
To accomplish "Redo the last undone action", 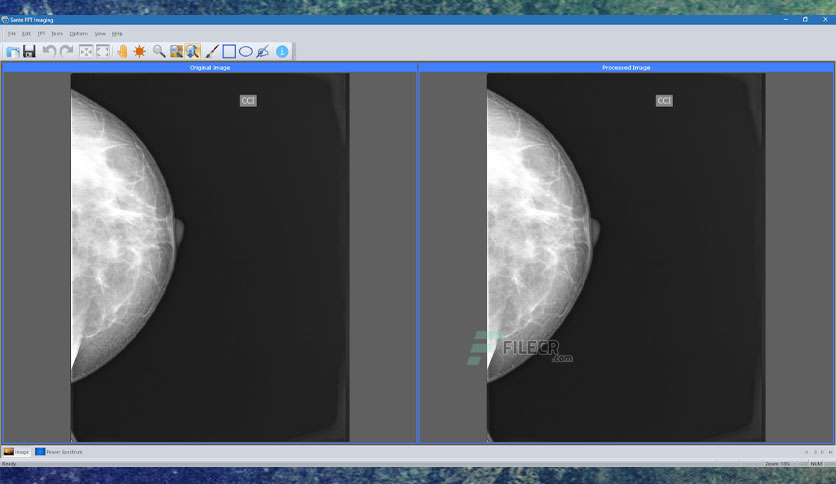I will click(67, 51).
